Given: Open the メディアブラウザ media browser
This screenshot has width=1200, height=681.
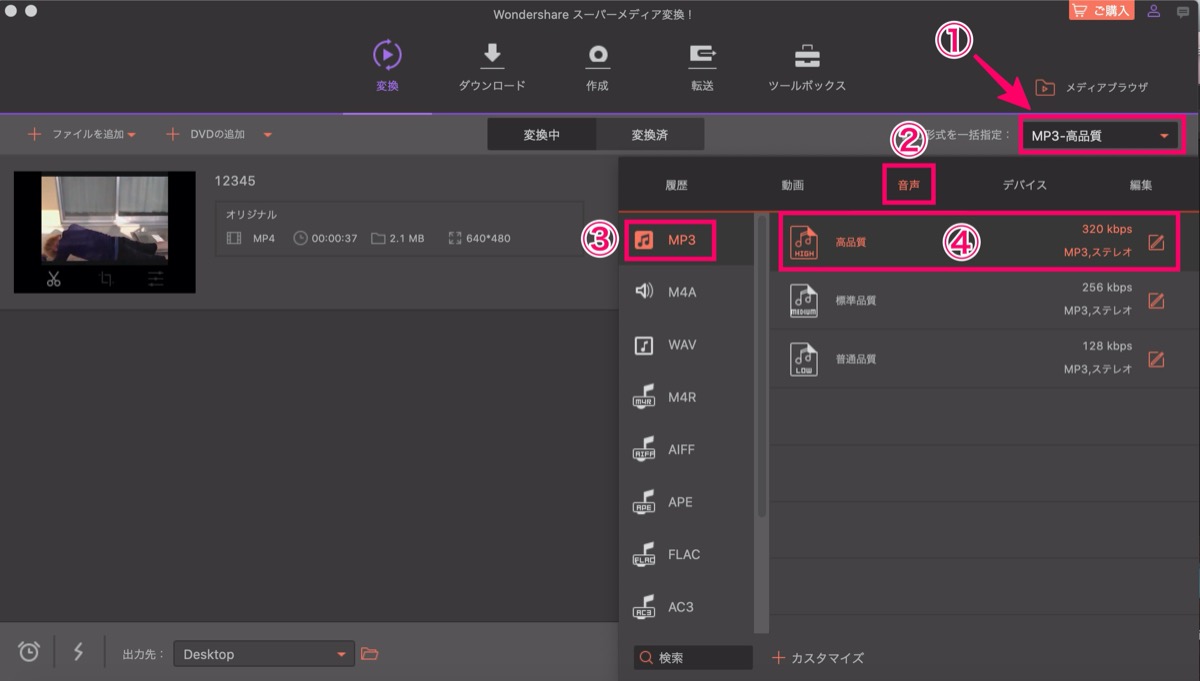Looking at the screenshot, I should (x=1091, y=87).
